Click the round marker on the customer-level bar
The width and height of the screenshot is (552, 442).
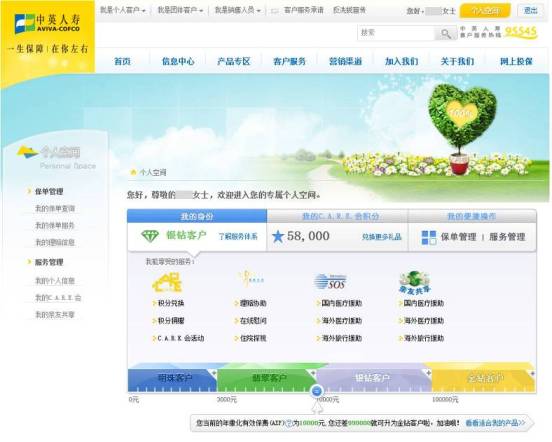point(317,391)
